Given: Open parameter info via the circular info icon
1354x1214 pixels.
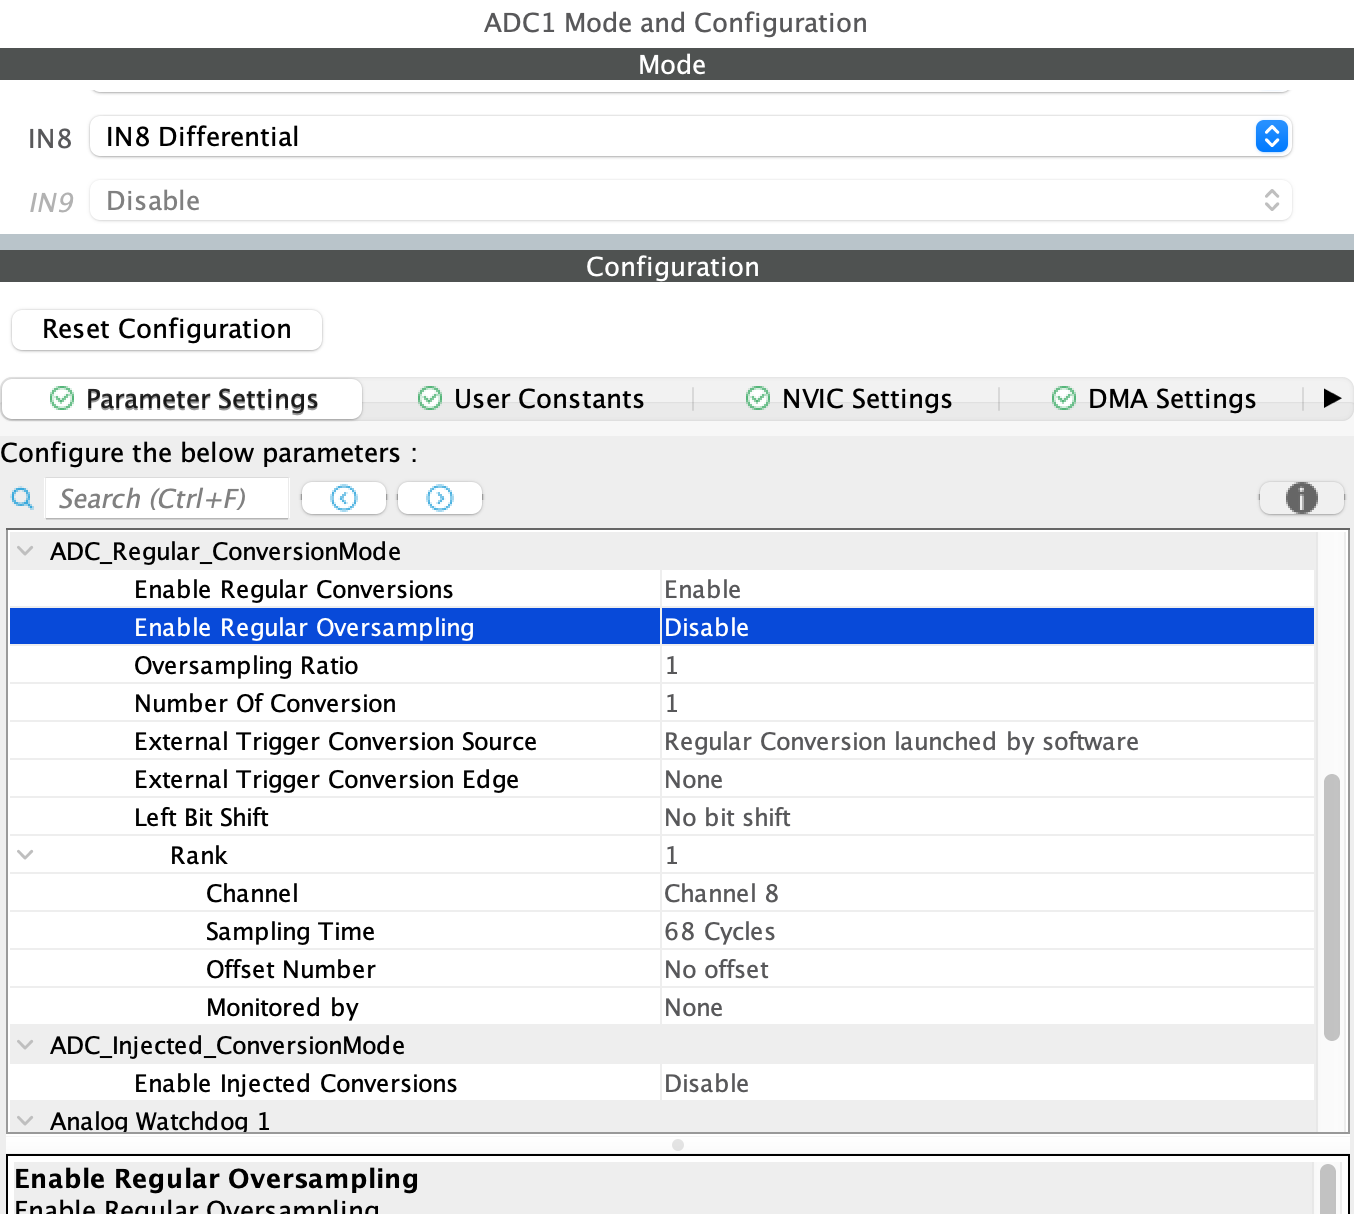Looking at the screenshot, I should point(1301,497).
